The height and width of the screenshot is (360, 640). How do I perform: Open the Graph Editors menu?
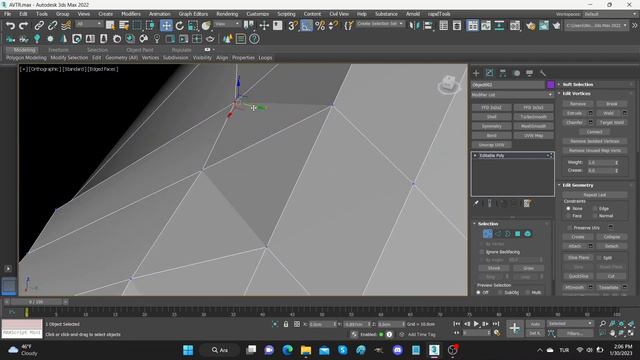coord(193,14)
